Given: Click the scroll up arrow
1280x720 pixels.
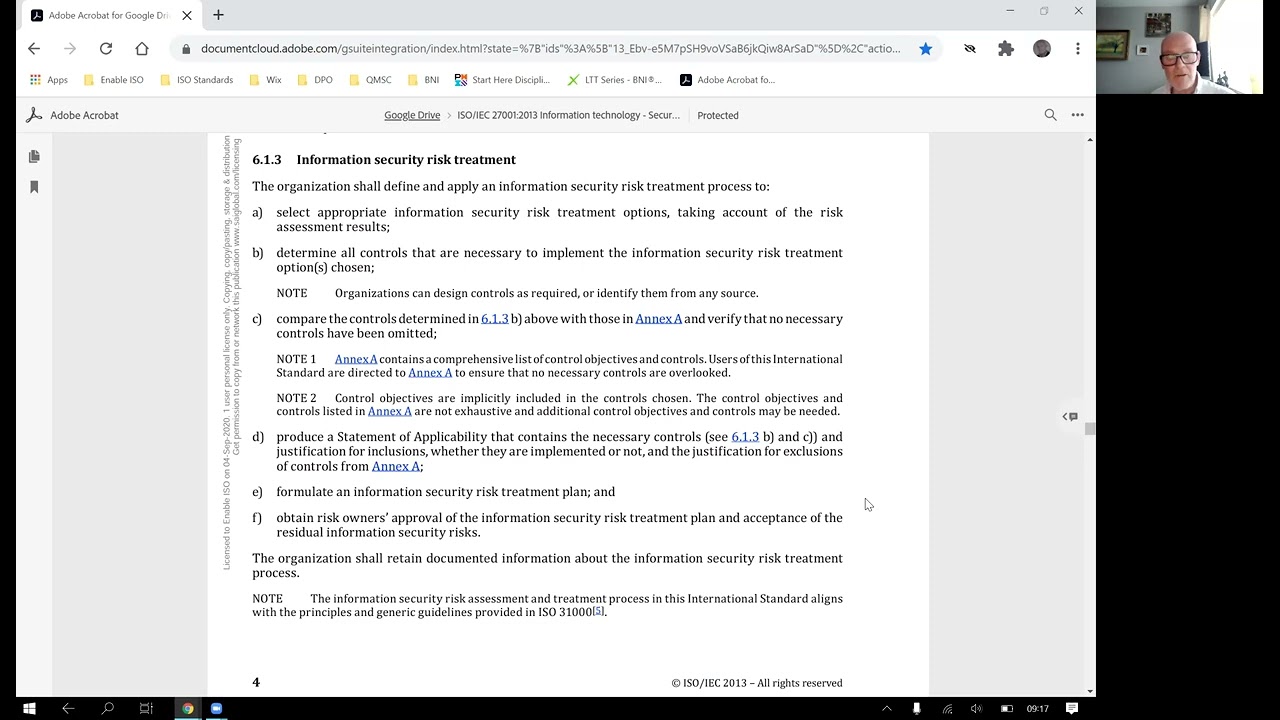Looking at the screenshot, I should tap(1089, 140).
